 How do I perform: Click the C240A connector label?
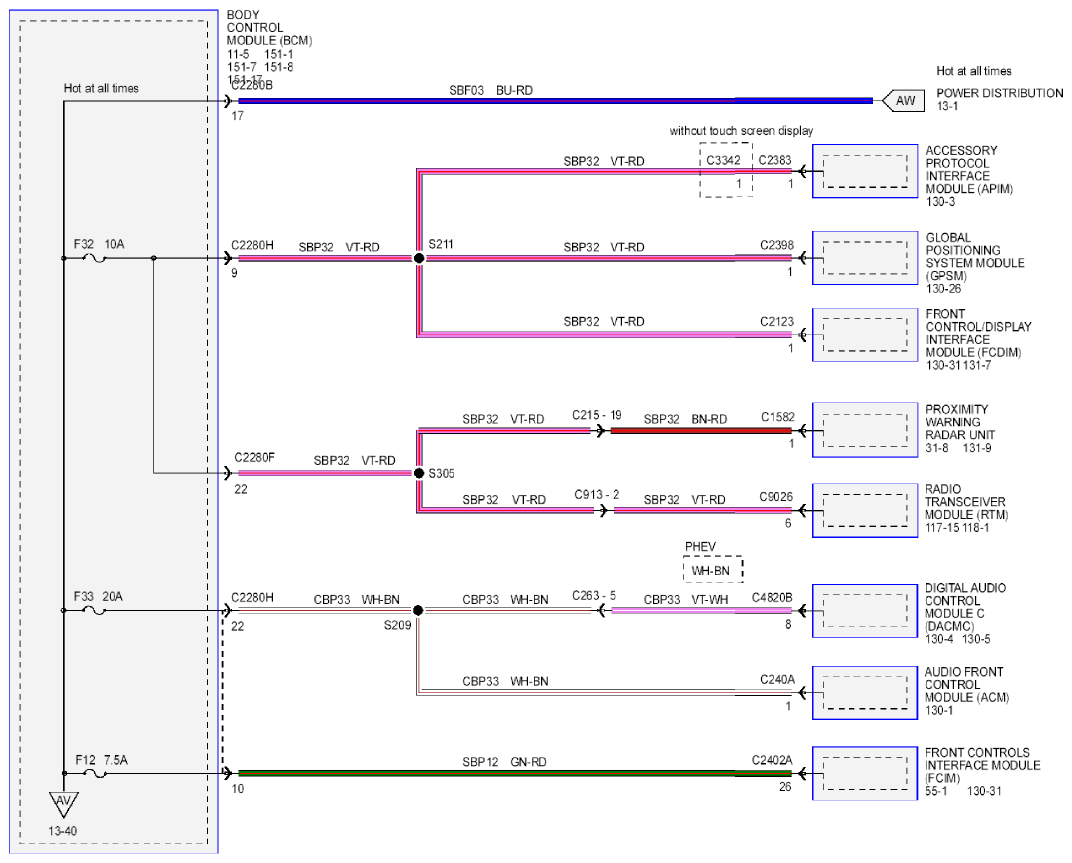pos(777,680)
